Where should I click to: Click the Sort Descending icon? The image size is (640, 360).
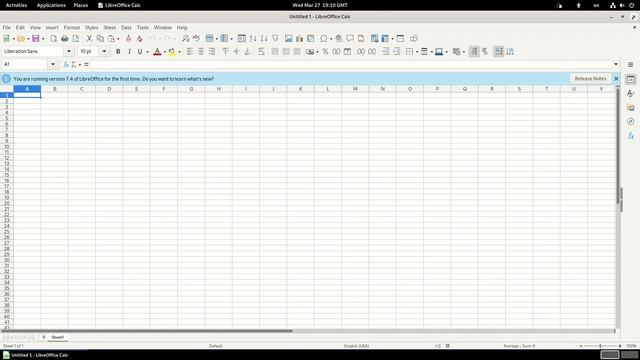point(264,38)
